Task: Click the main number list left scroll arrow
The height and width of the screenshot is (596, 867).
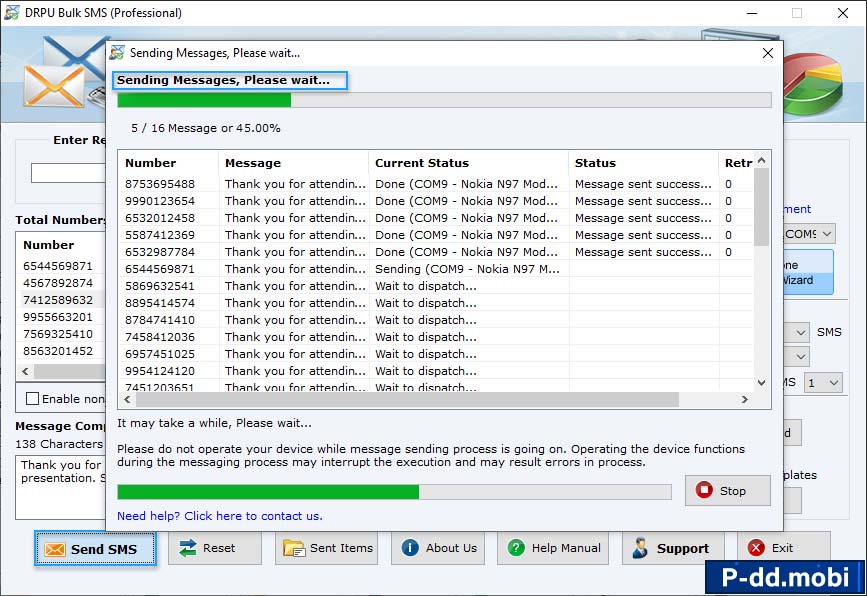Action: click(25, 372)
